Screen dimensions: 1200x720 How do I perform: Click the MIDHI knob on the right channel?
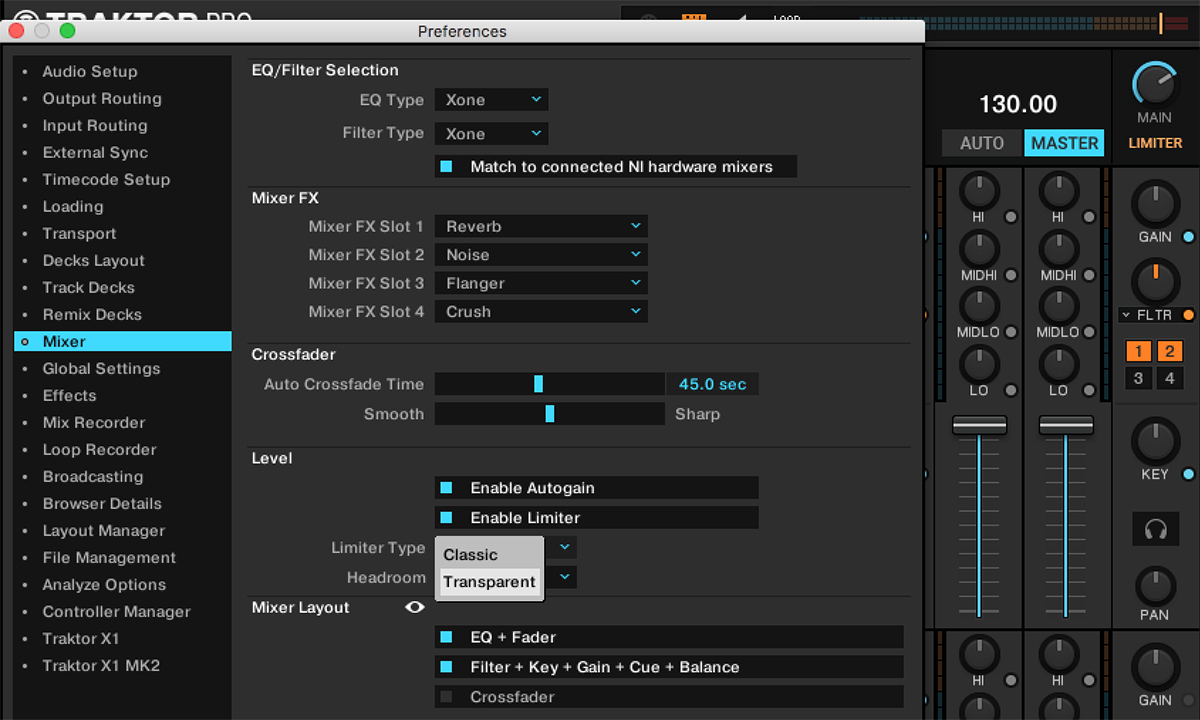pos(1058,247)
